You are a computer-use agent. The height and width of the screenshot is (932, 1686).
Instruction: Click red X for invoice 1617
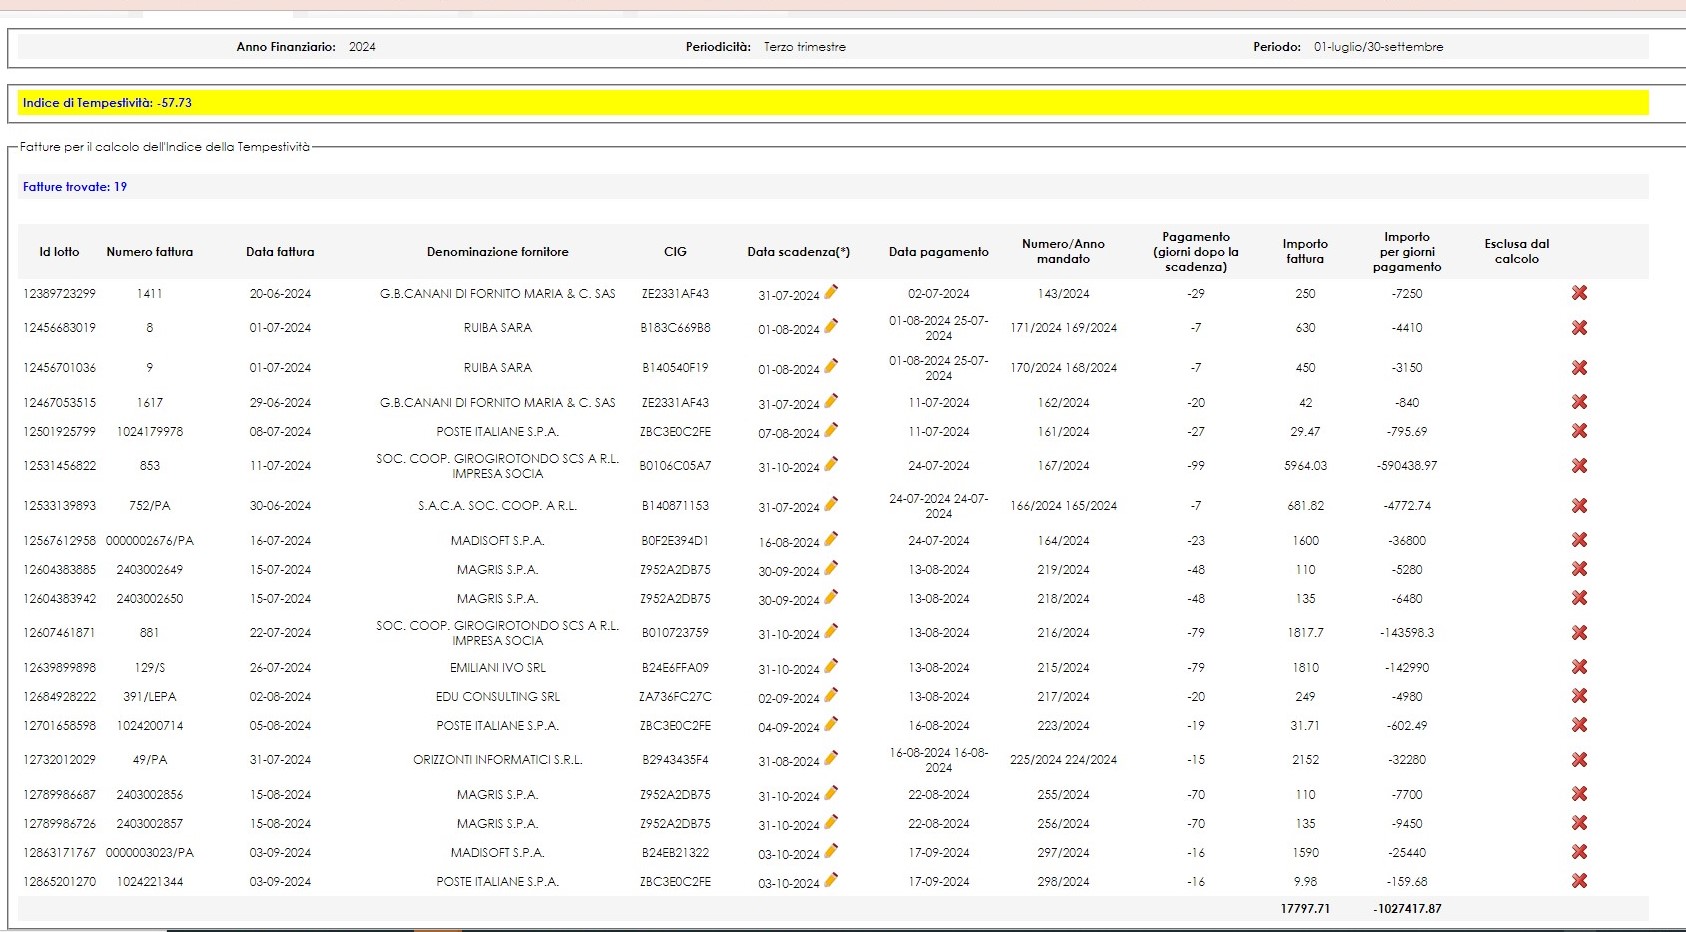tap(1579, 402)
